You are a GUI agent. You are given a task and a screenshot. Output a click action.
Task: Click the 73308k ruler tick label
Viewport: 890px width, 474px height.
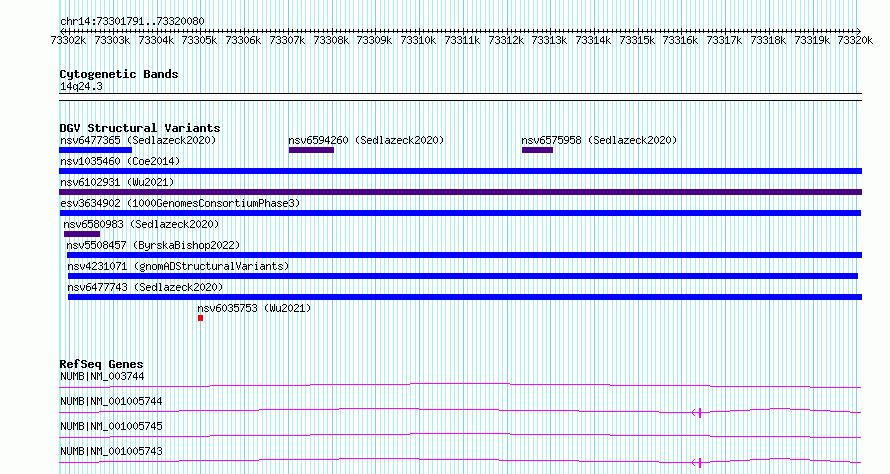tap(331, 40)
